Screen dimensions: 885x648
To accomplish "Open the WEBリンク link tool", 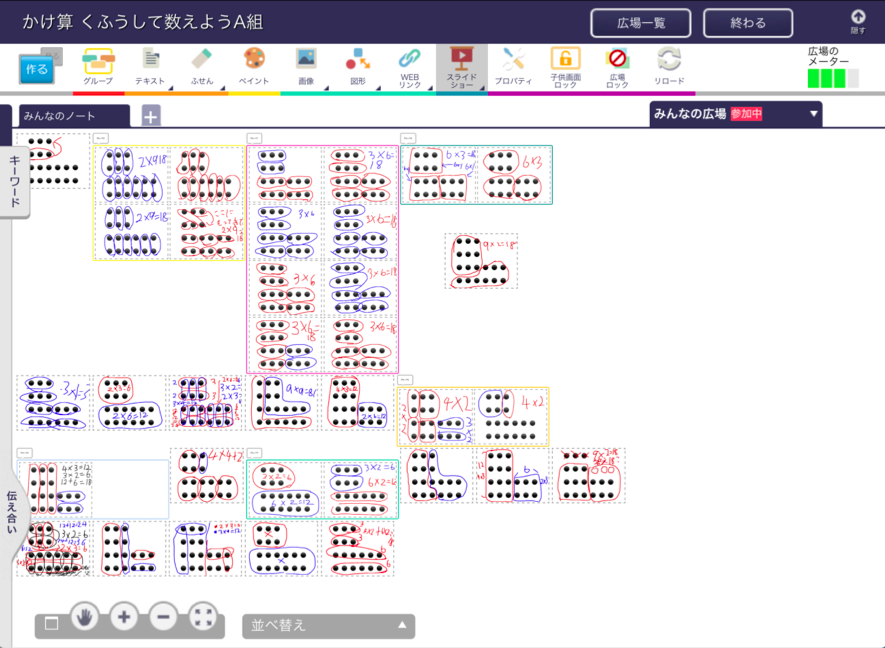I will click(x=410, y=66).
